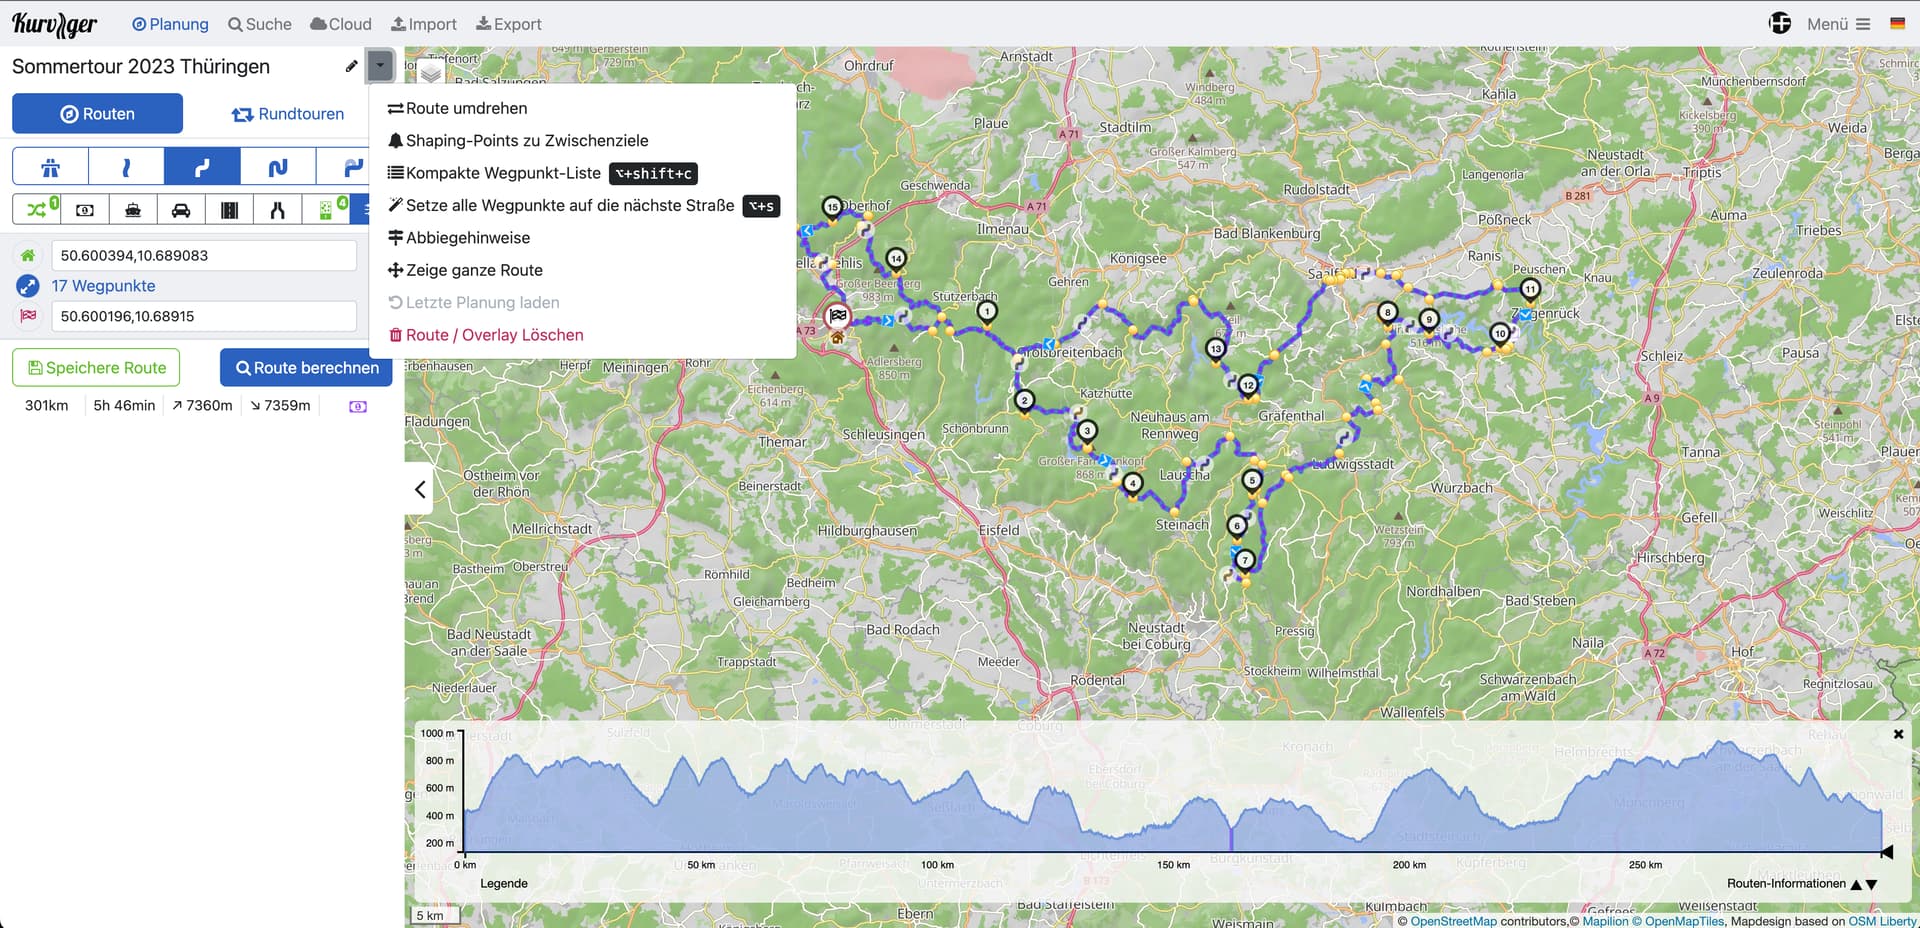The image size is (1920, 928).
Task: Choose 'Zeige ganze Route' menu entry
Action: pos(474,270)
